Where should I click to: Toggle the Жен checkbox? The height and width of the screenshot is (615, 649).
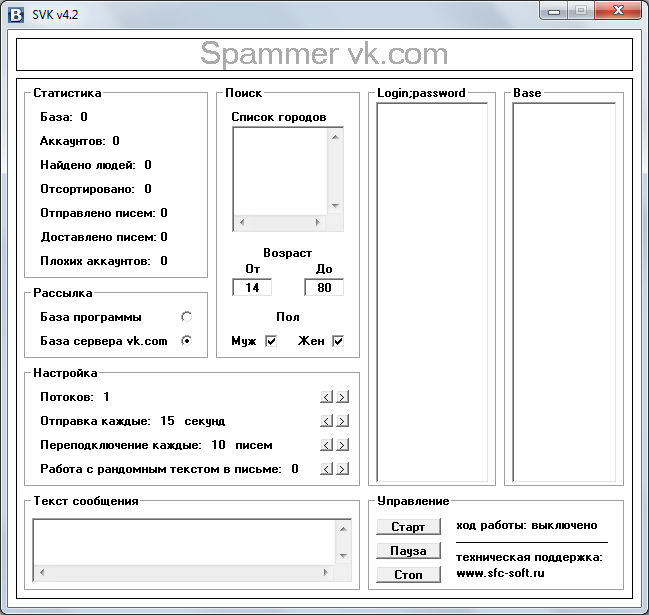click(x=338, y=342)
